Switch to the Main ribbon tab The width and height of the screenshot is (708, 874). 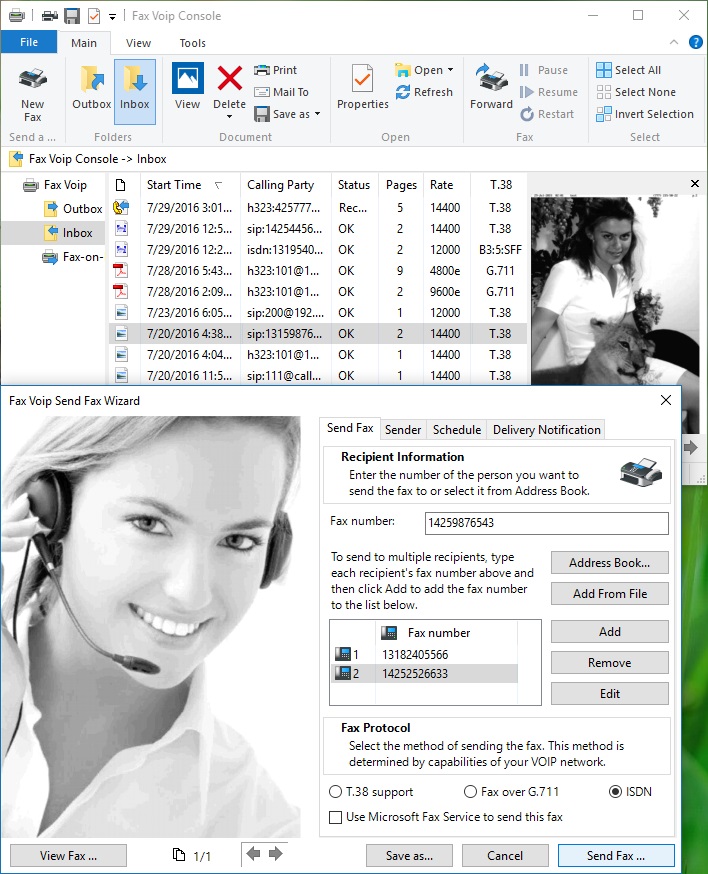(84, 43)
